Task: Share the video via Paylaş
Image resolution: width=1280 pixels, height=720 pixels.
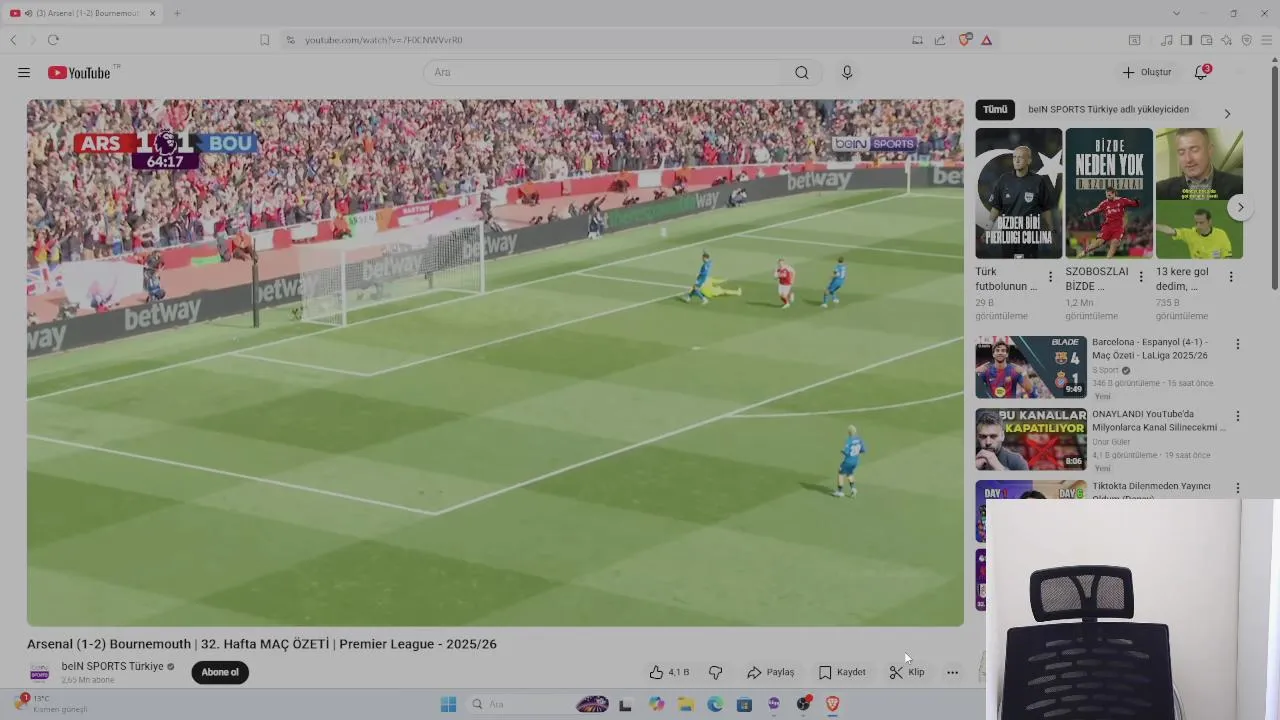Action: pyautogui.click(x=771, y=673)
